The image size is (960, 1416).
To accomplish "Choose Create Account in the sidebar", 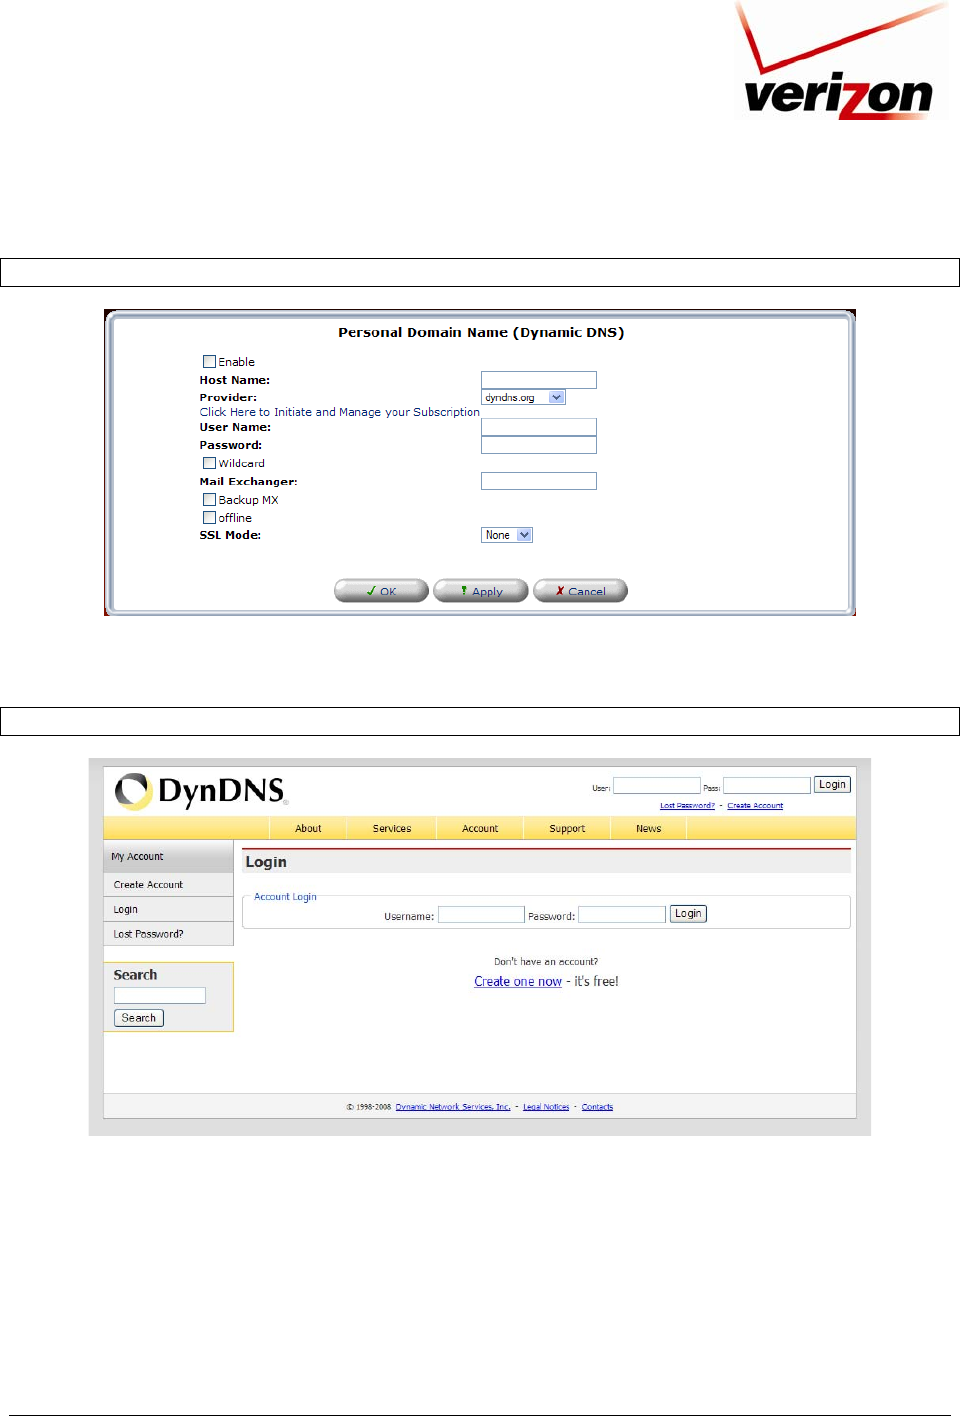I will (168, 885).
